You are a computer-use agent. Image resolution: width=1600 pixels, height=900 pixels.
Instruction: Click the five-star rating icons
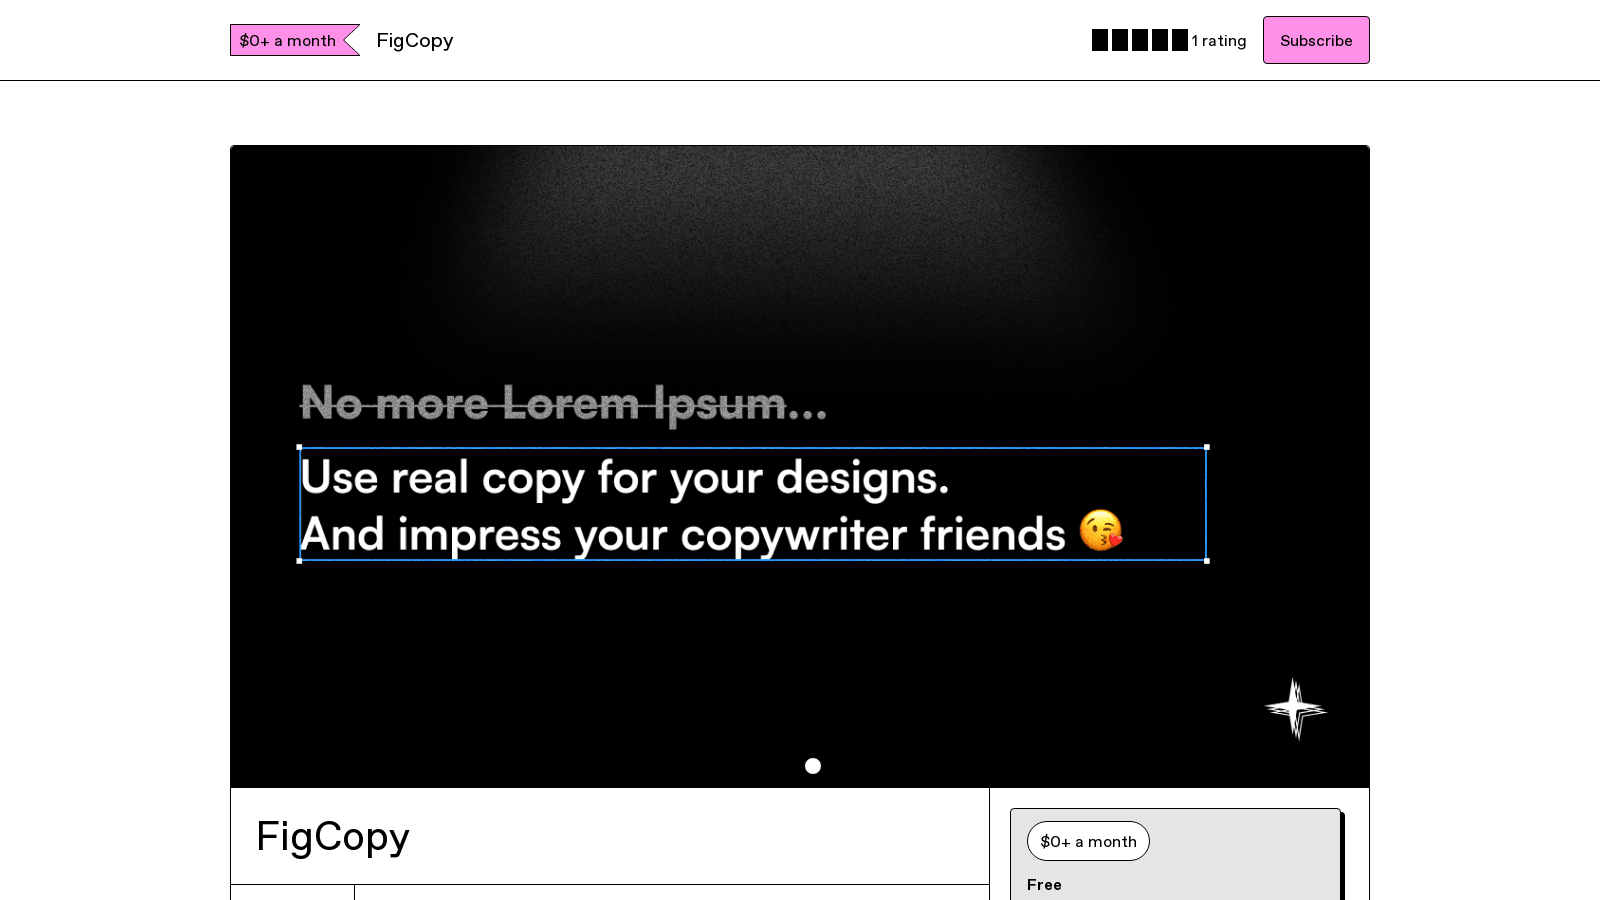pyautogui.click(x=1140, y=40)
